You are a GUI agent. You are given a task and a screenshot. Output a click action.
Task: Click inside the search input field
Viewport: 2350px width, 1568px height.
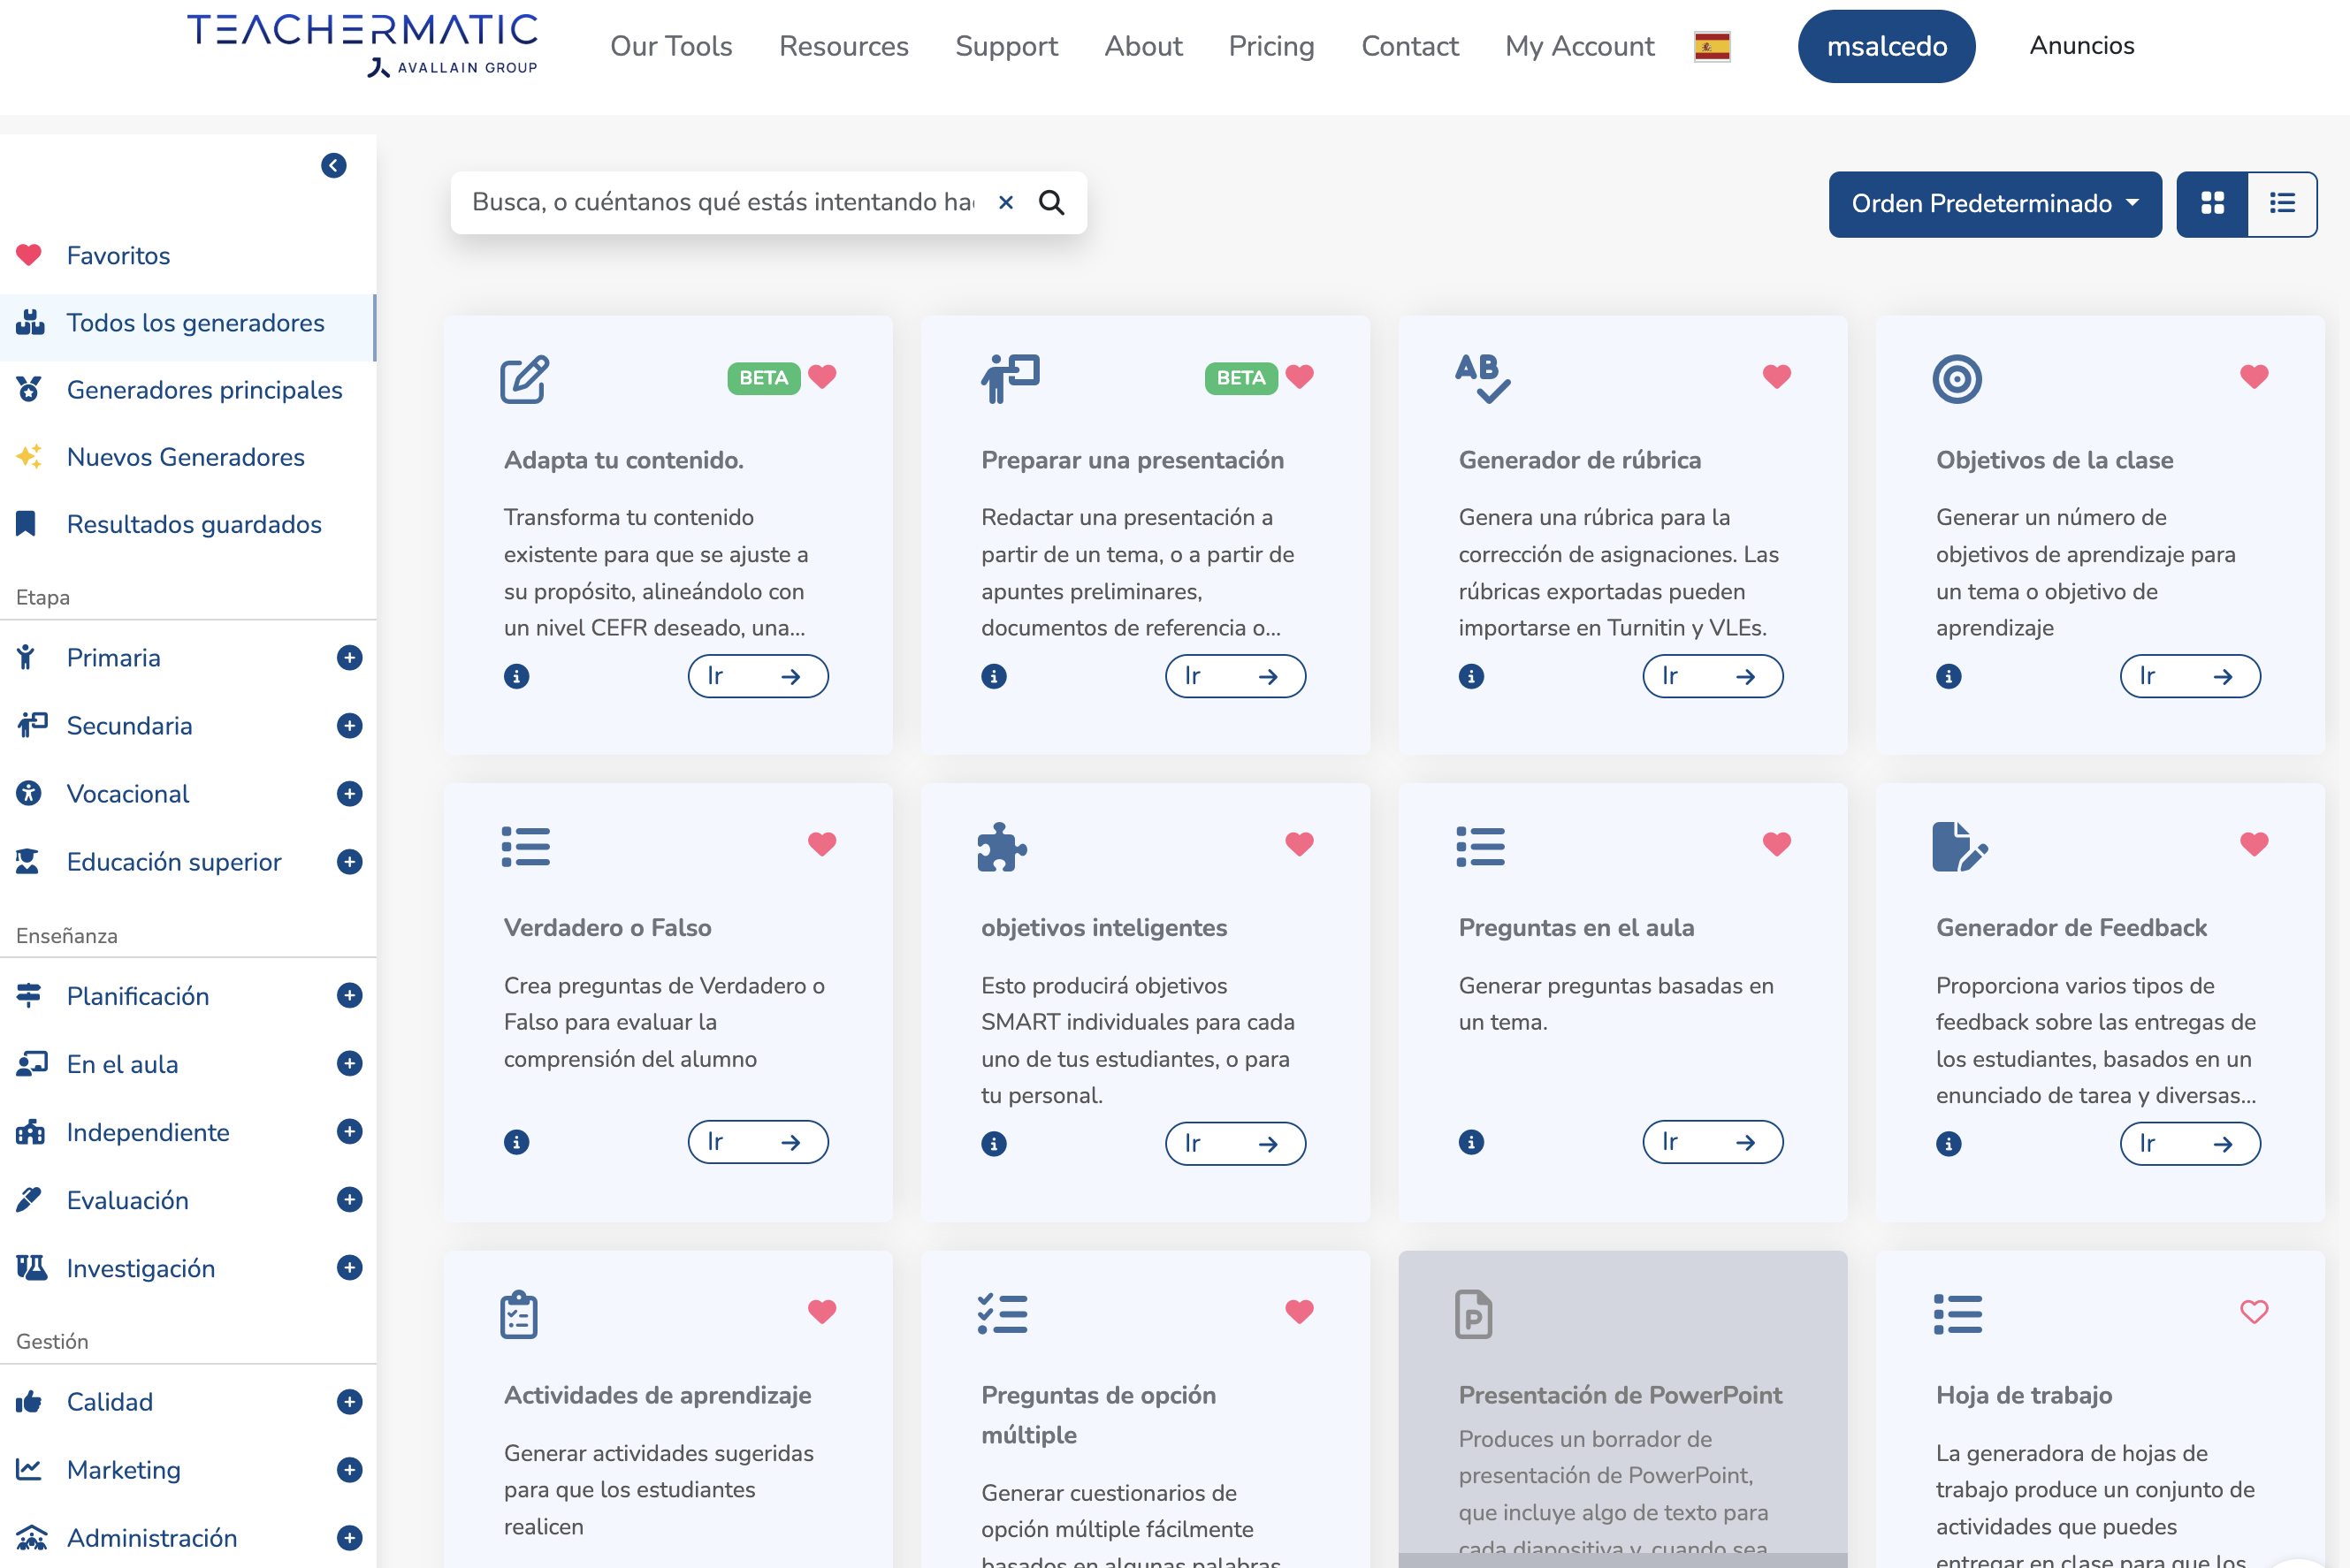720,202
